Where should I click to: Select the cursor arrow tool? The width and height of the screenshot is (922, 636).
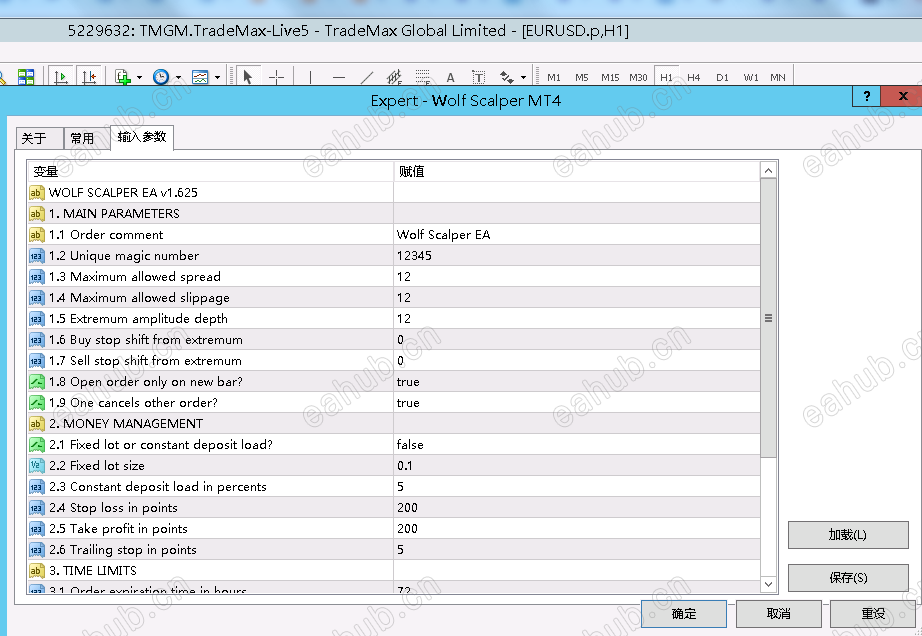248,77
